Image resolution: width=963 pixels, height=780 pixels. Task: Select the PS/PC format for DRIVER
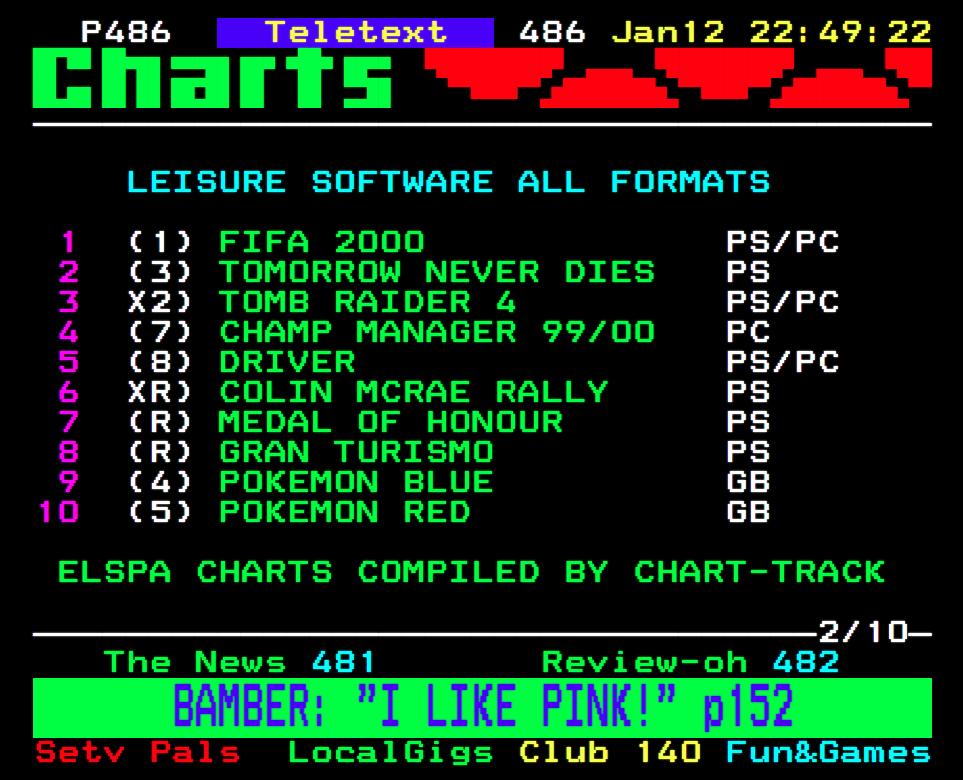pos(782,362)
